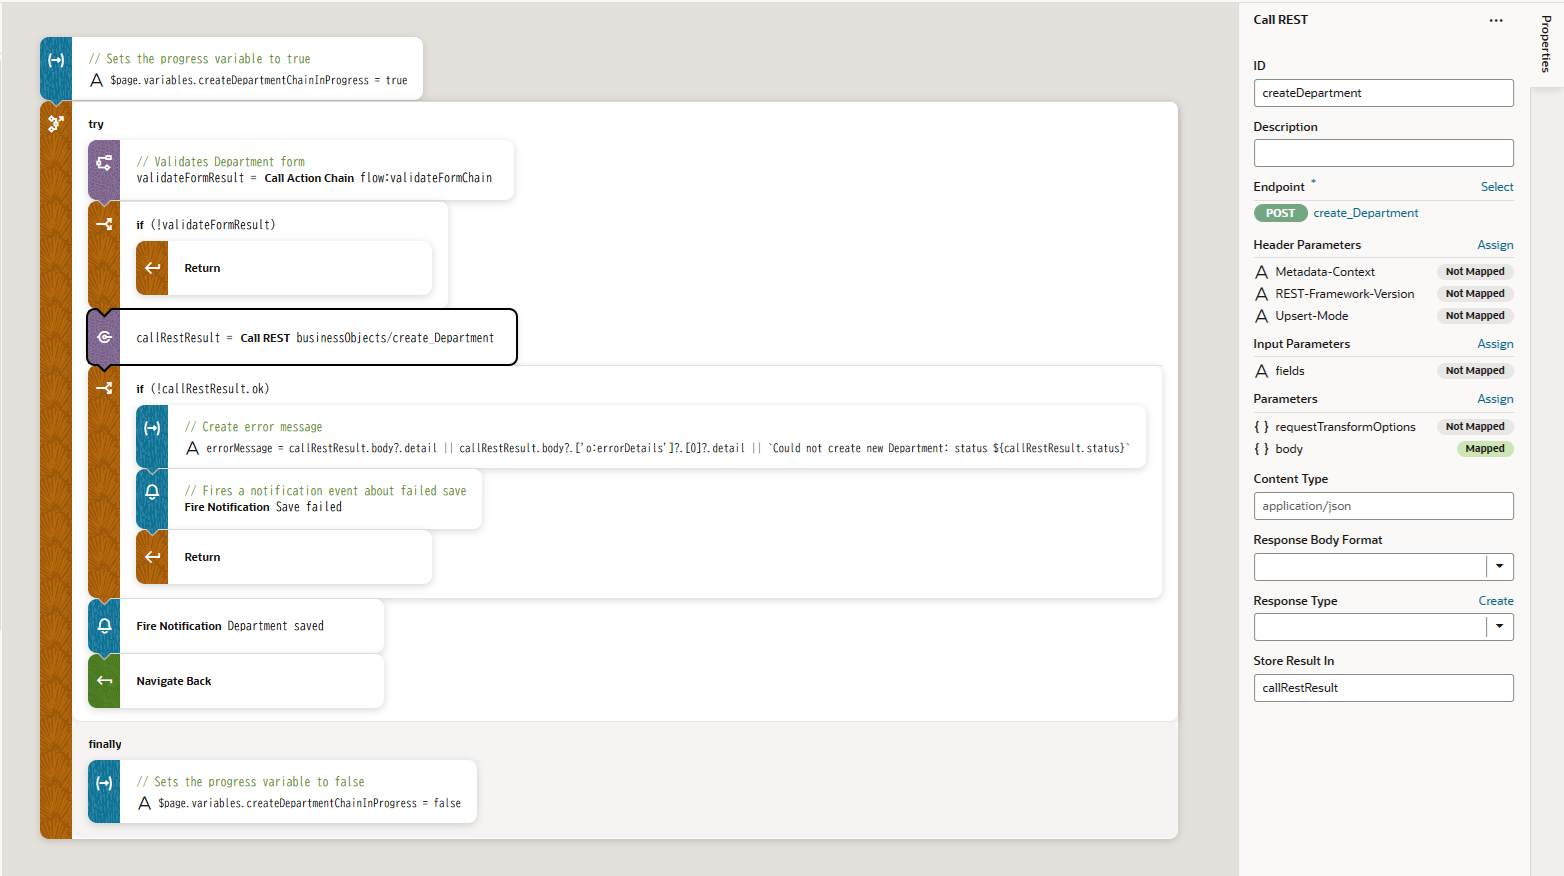The height and width of the screenshot is (876, 1564).
Task: Click the try block icon
Action: click(x=56, y=124)
